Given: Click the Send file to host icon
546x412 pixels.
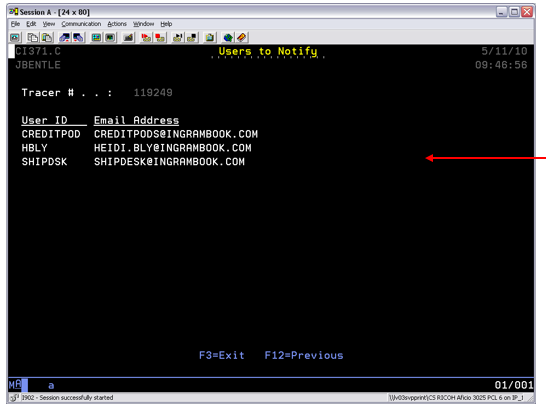Looking at the screenshot, I should [64, 37].
